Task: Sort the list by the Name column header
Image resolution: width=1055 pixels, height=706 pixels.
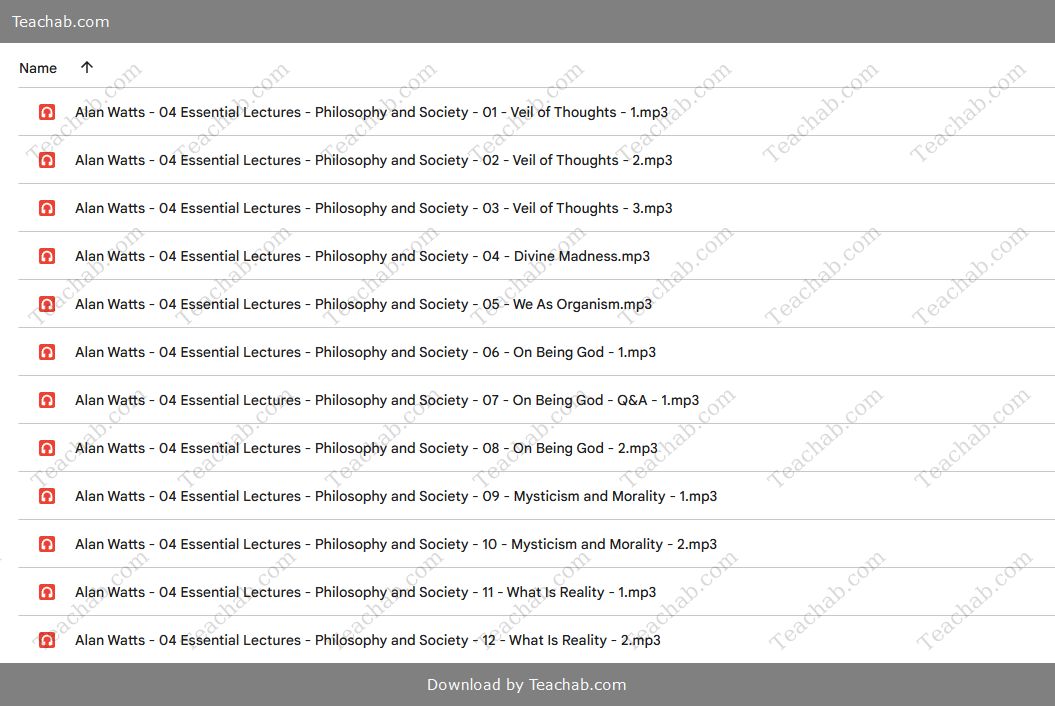Action: click(38, 68)
